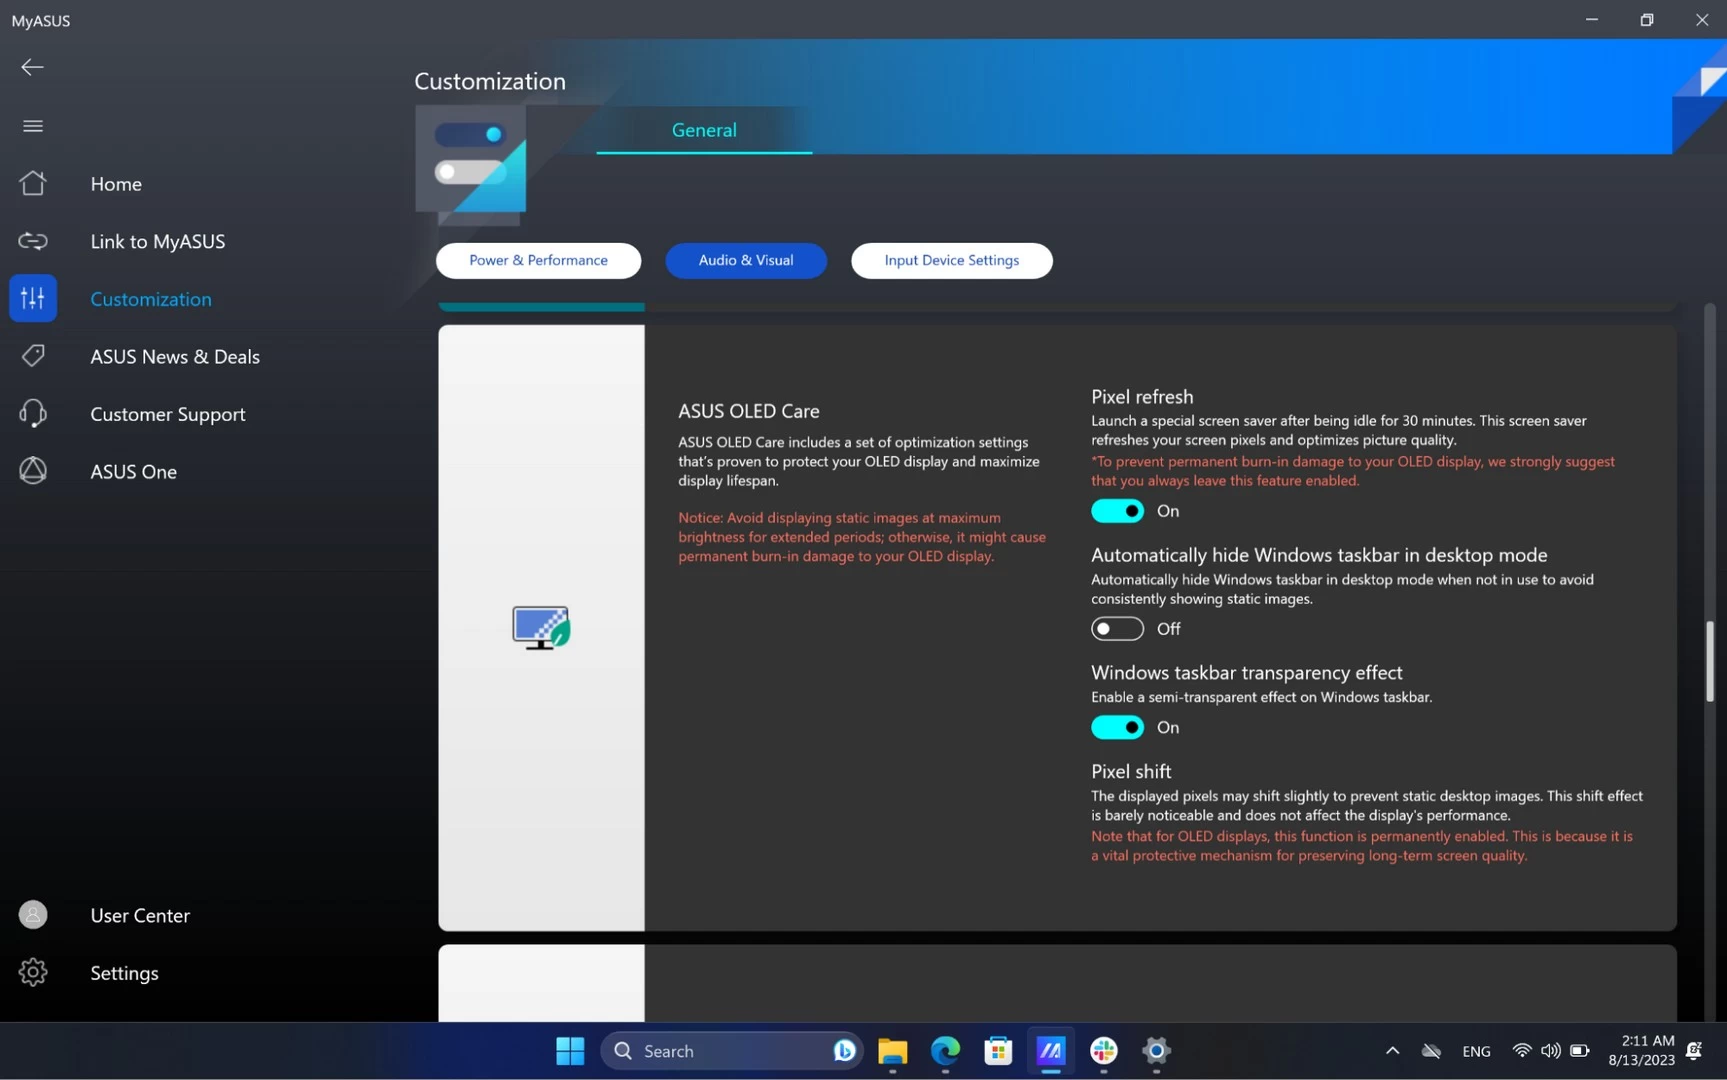Viewport: 1727px width, 1080px height.
Task: Select the ASUS One menu item
Action: point(134,471)
